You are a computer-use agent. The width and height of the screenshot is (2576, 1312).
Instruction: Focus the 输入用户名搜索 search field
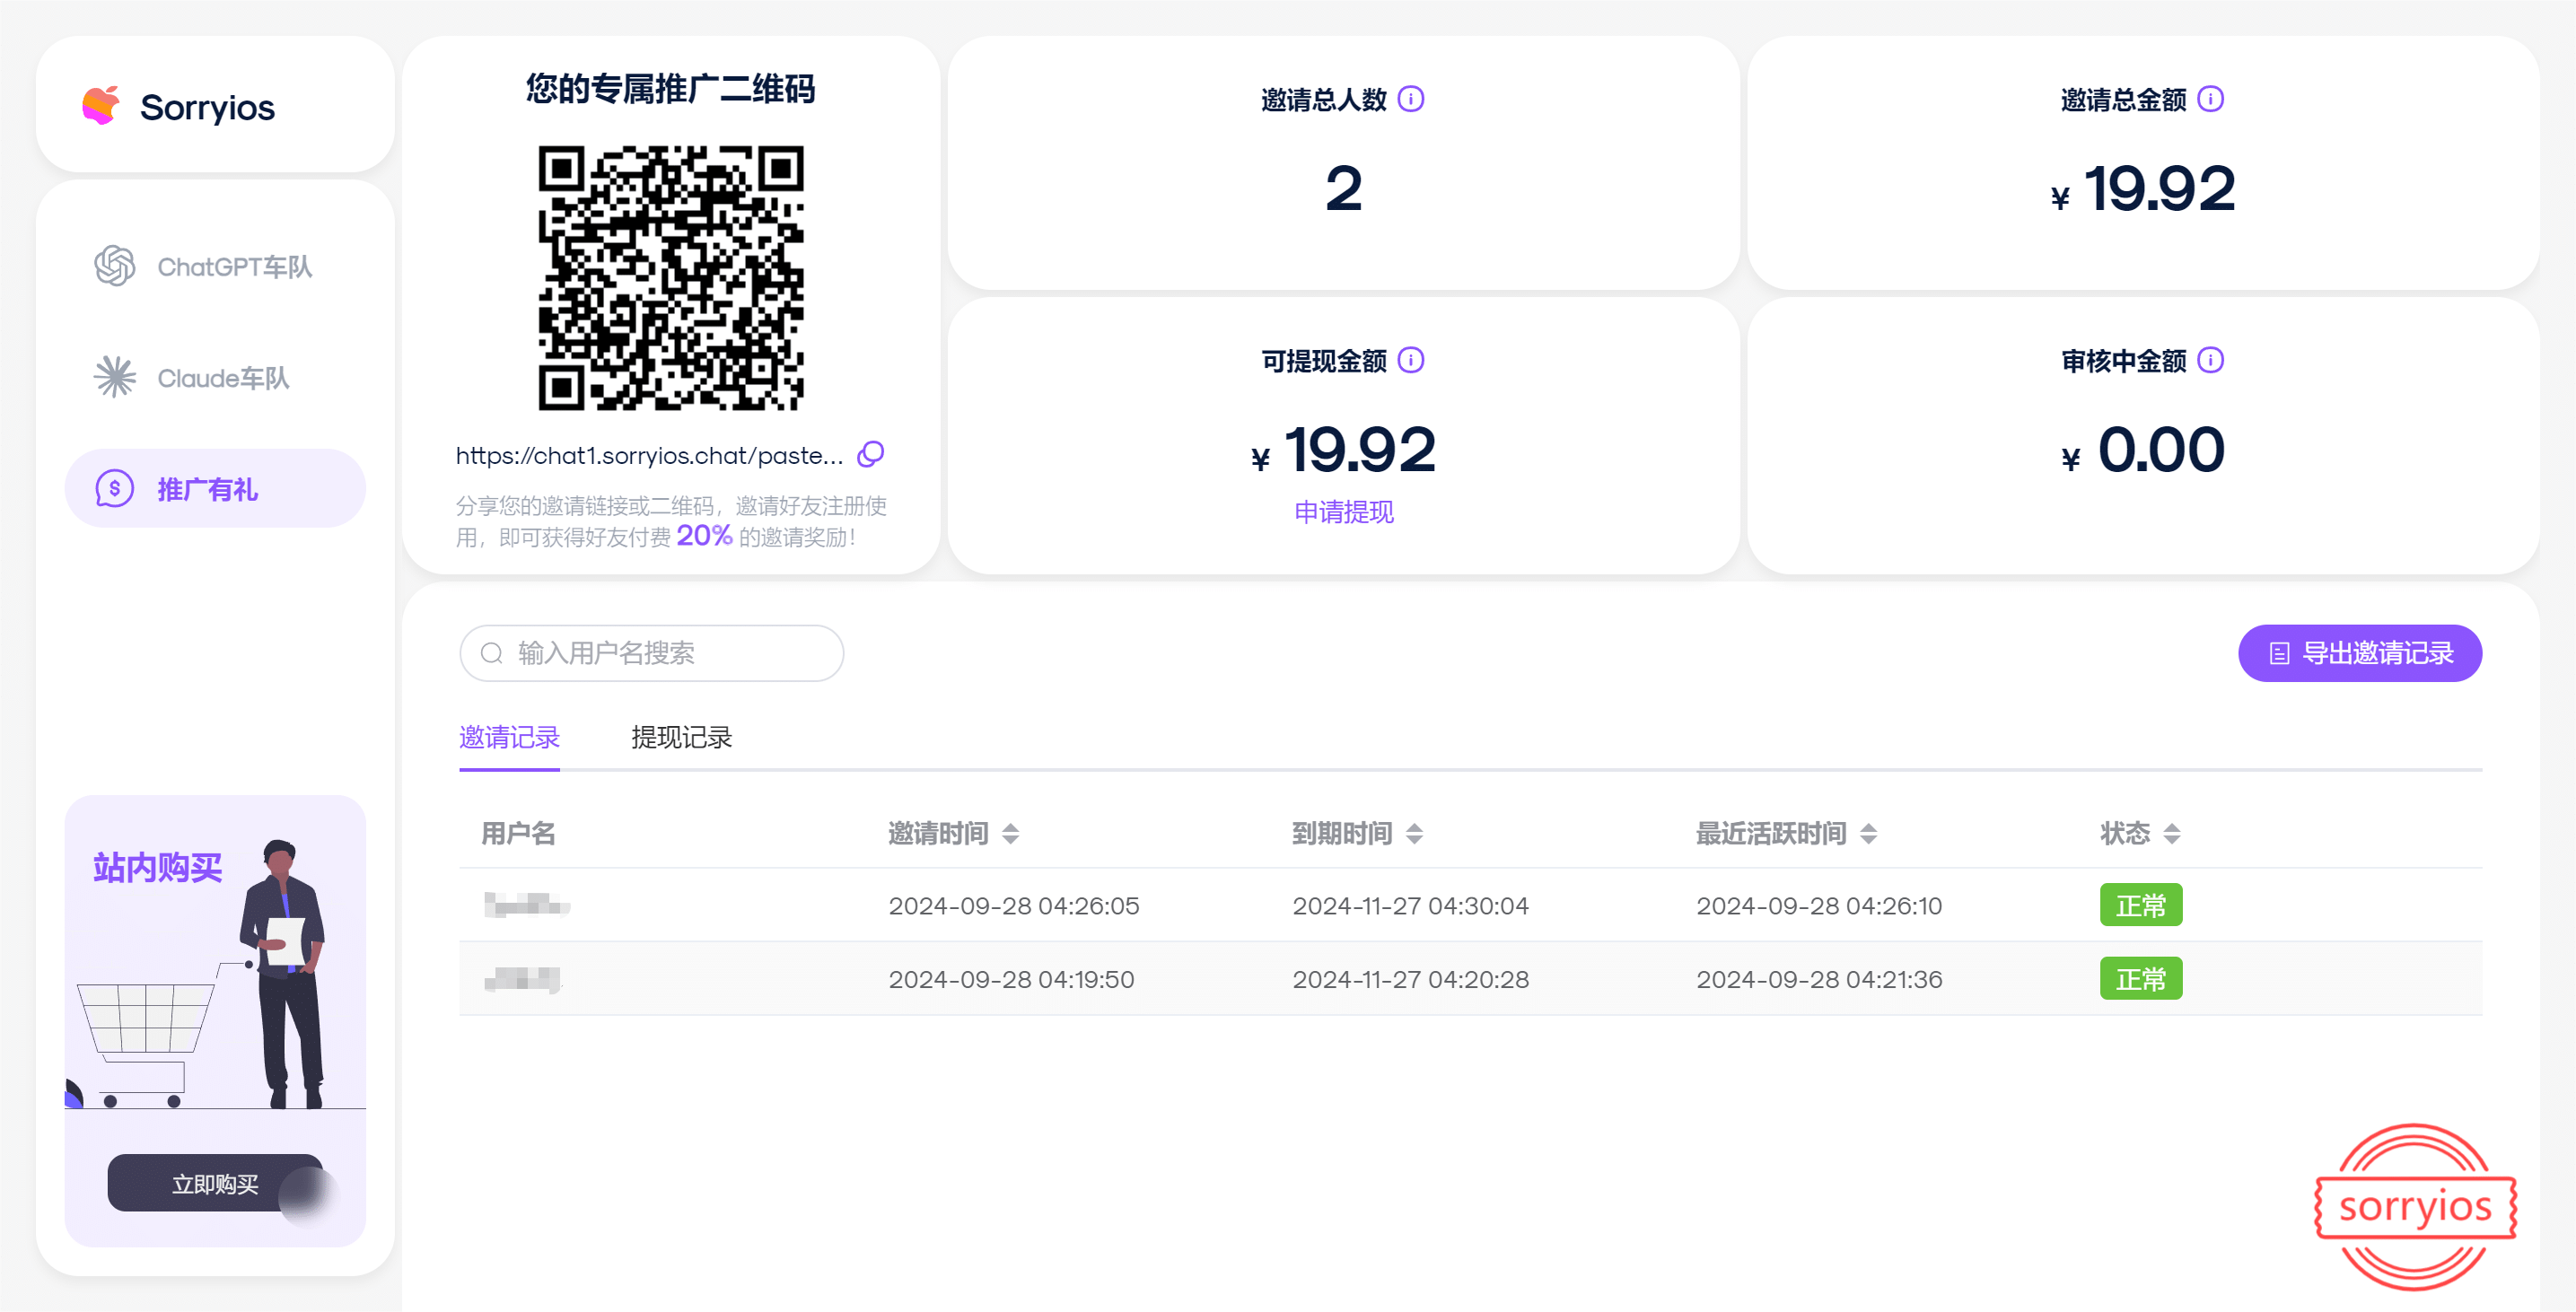click(651, 653)
